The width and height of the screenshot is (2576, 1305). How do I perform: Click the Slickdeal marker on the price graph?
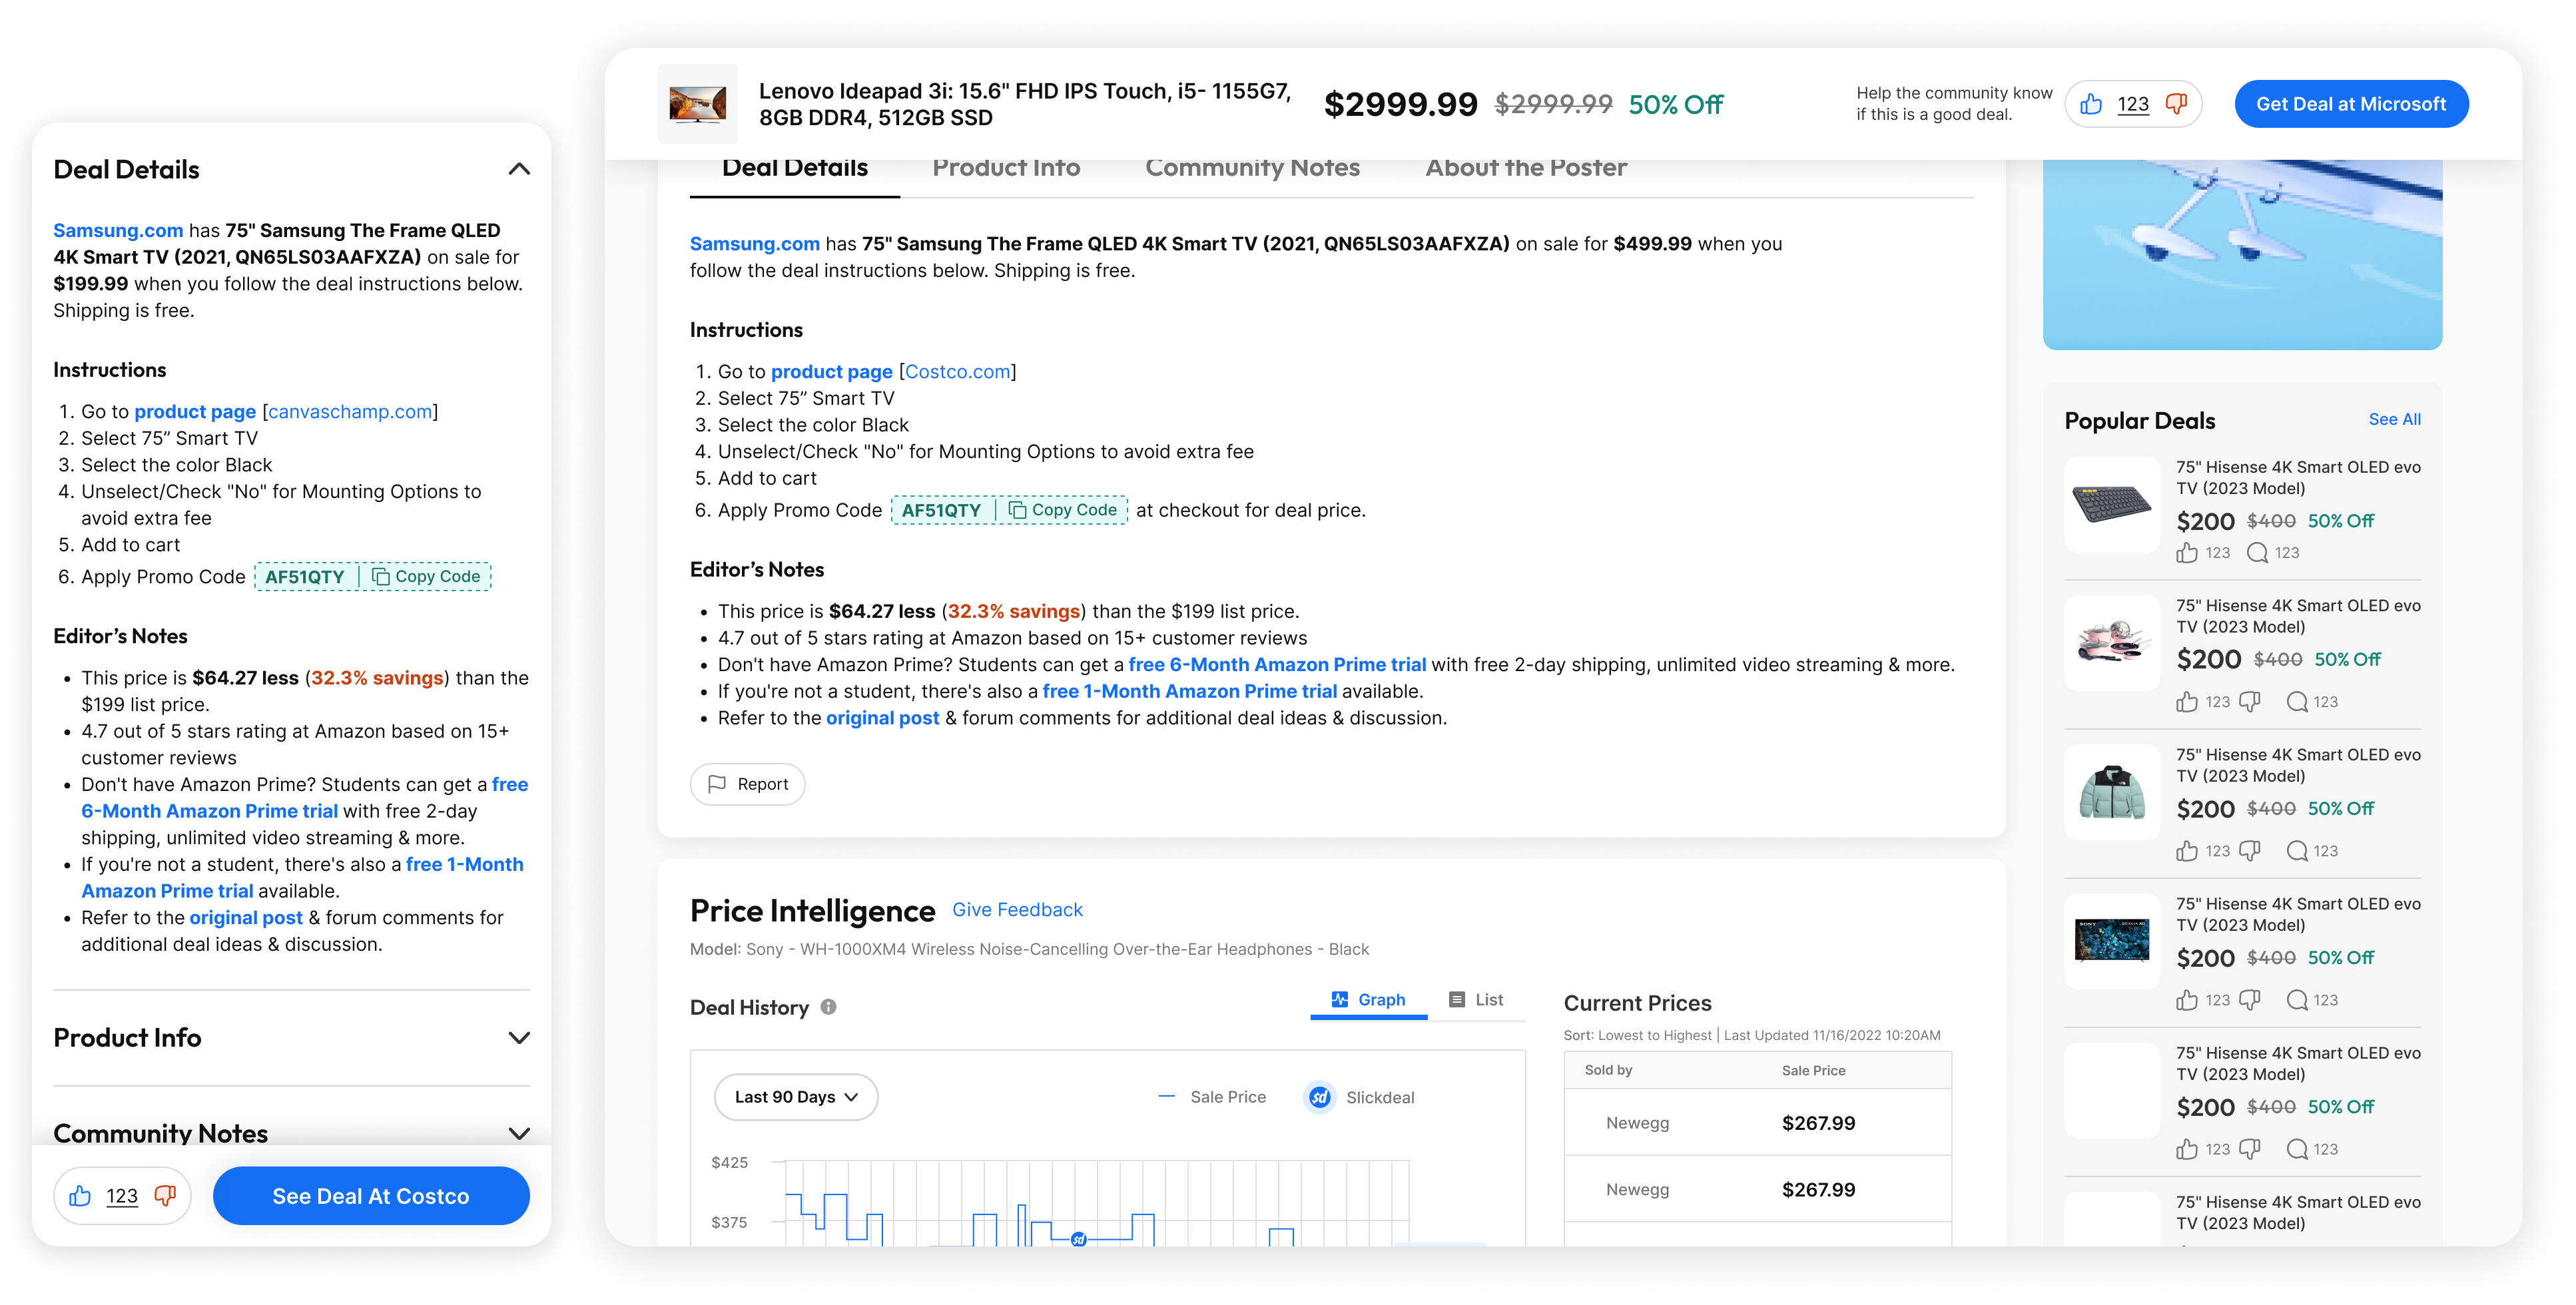(x=1078, y=1239)
